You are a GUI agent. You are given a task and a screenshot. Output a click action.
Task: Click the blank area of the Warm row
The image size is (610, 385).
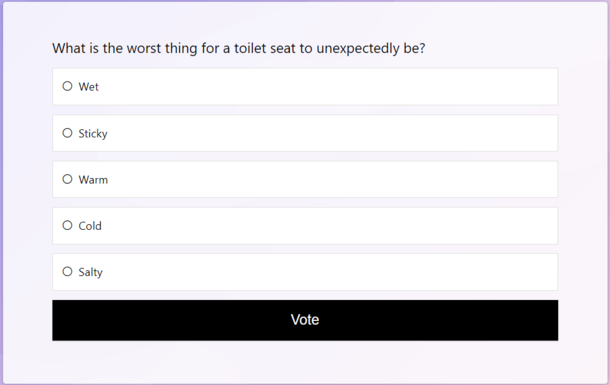pos(331,179)
